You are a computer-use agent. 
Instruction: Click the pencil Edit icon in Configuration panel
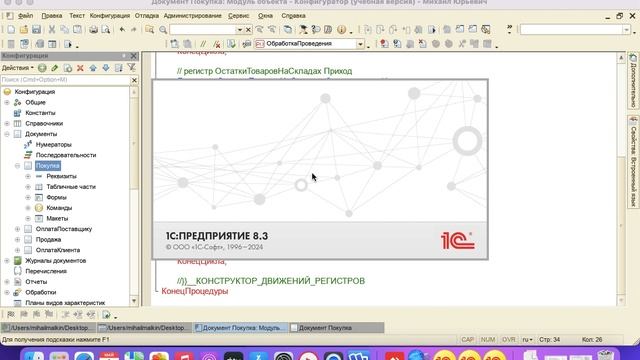(x=55, y=68)
